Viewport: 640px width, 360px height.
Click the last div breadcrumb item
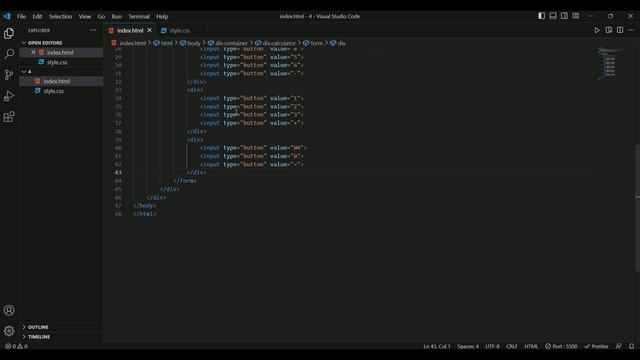point(341,43)
